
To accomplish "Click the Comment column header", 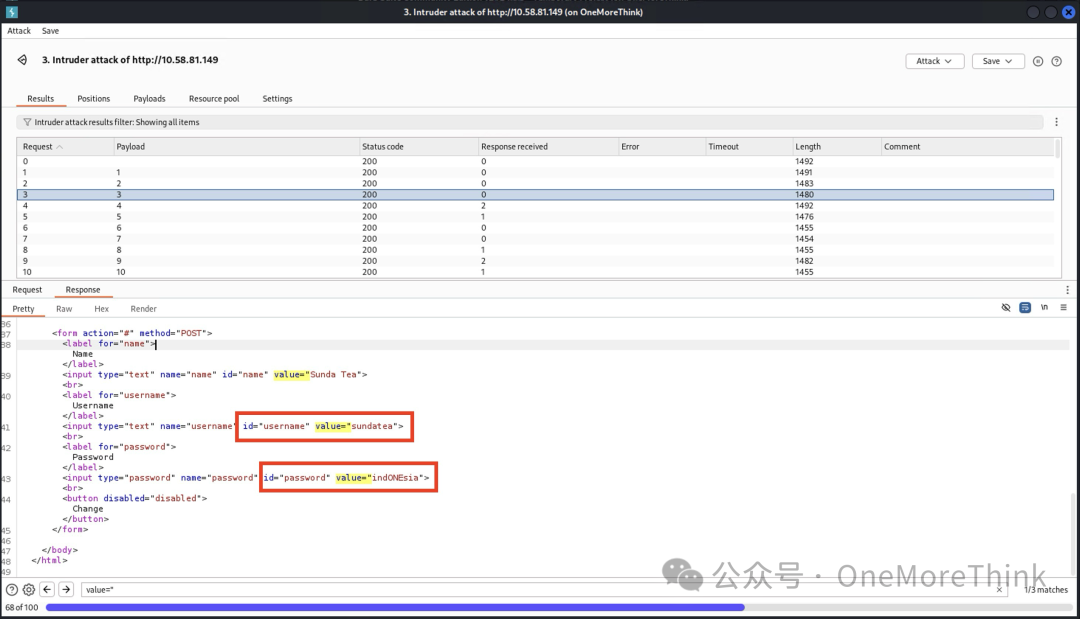I will (x=968, y=147).
